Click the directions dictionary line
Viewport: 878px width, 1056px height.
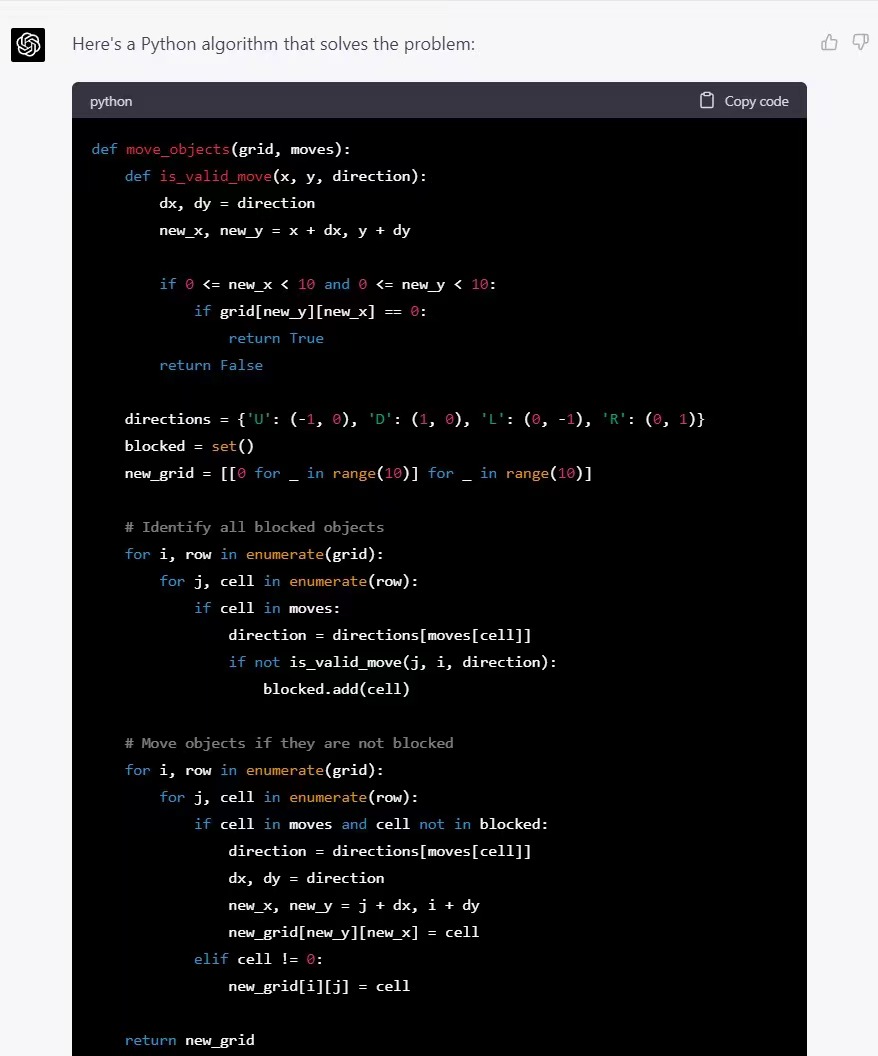(414, 419)
